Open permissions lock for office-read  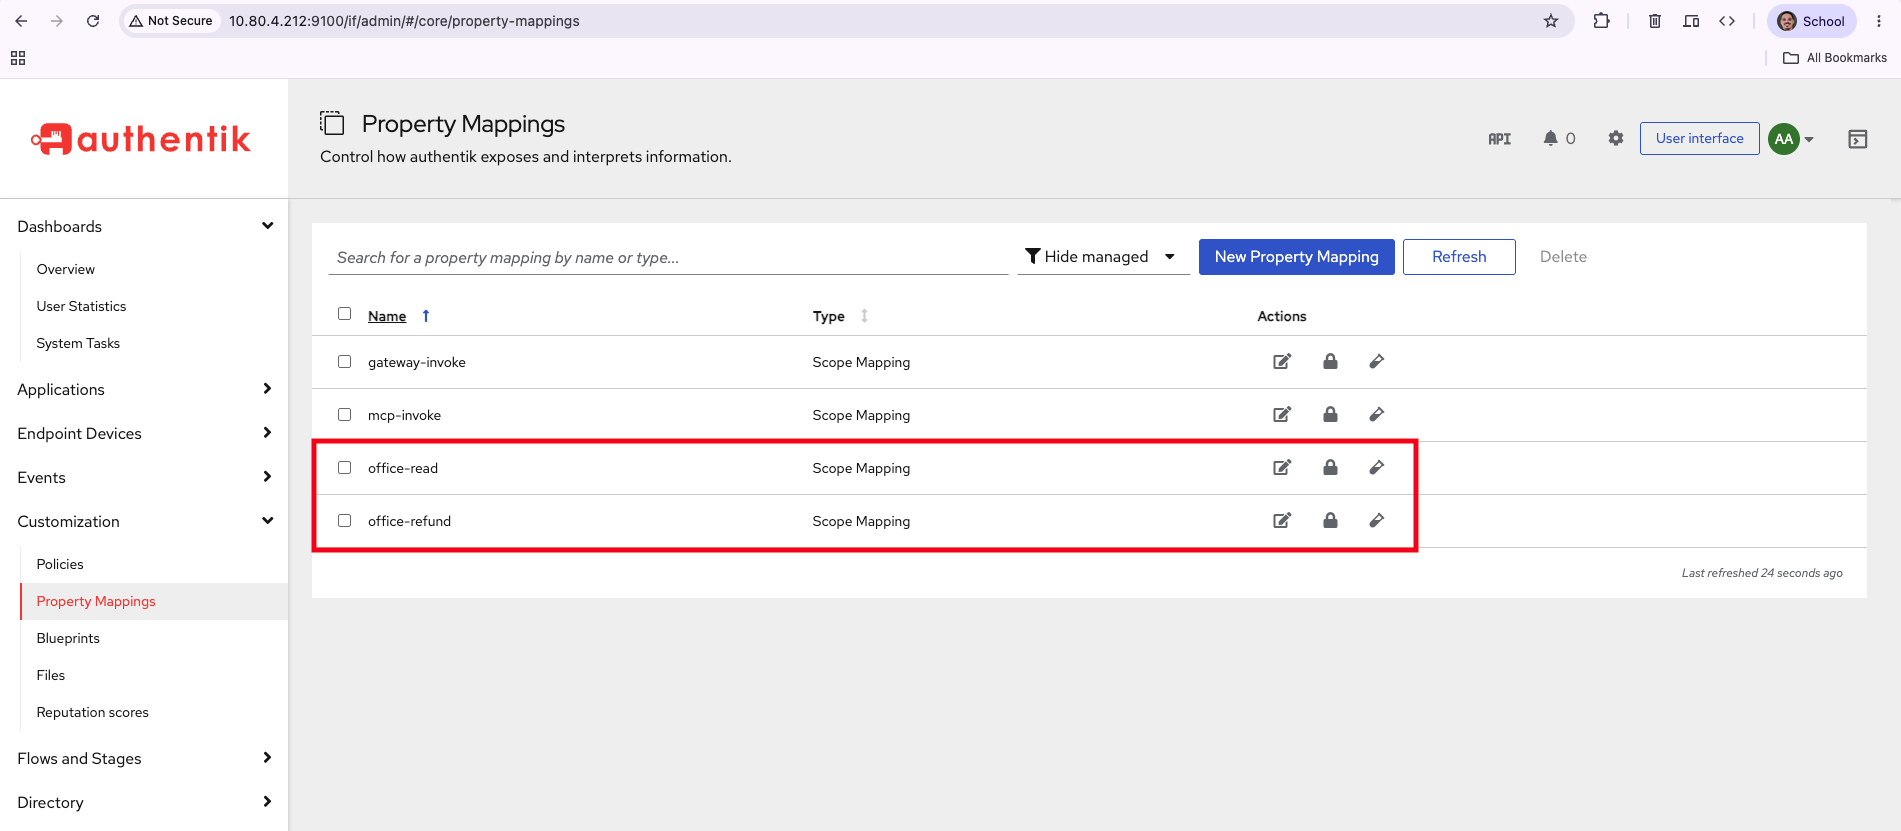(1330, 467)
